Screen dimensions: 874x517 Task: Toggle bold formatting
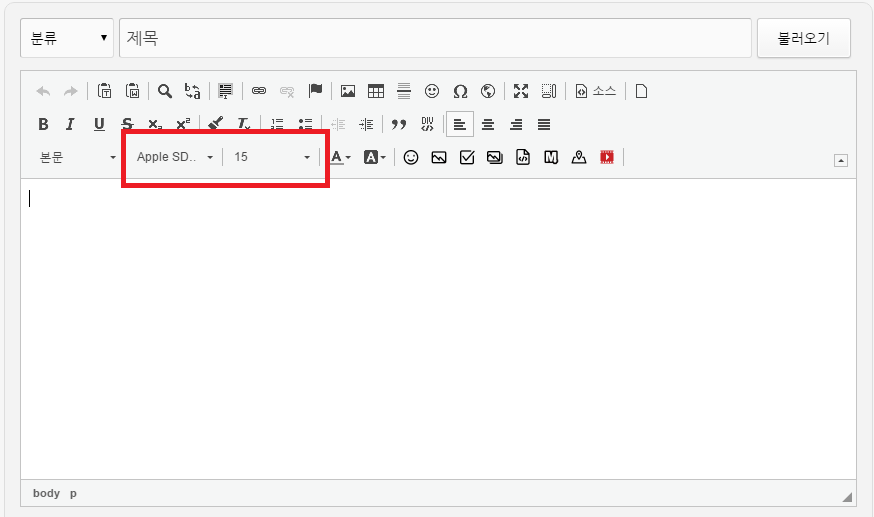pos(43,125)
